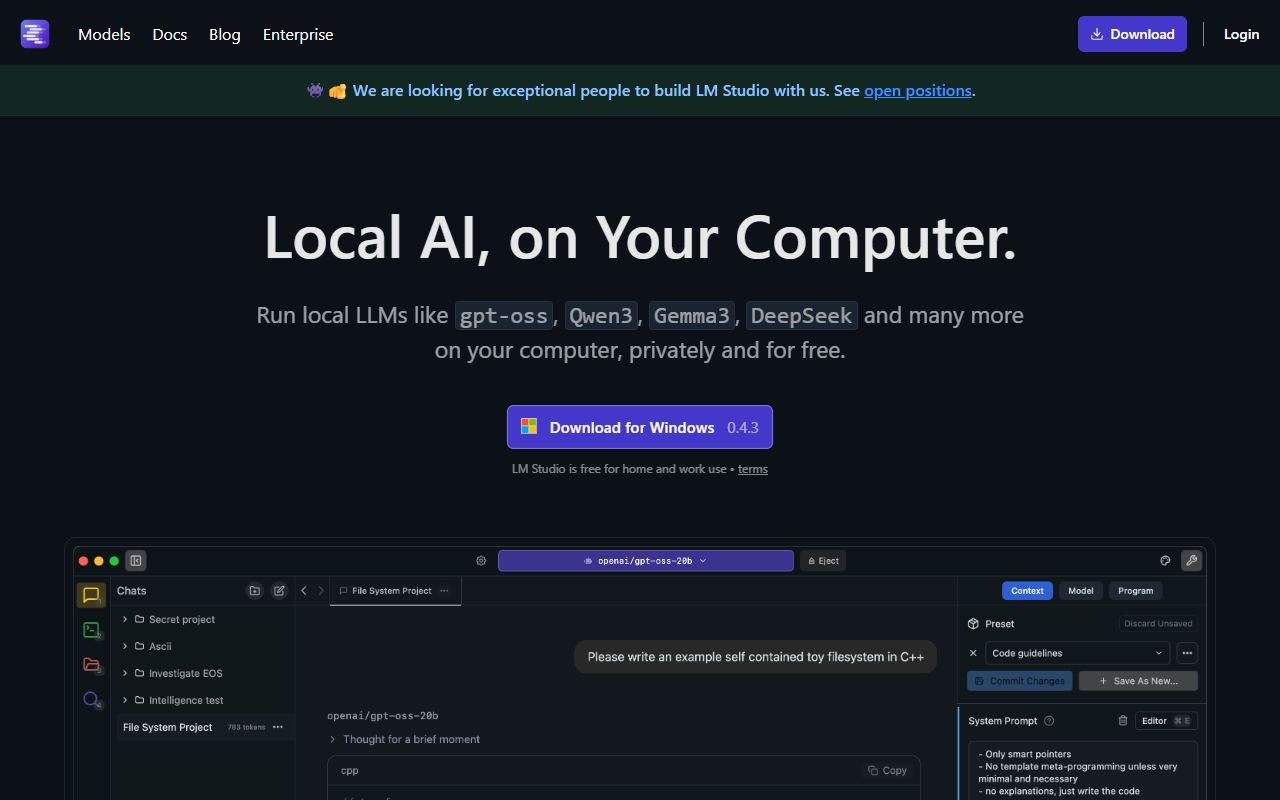Open My Models via the red folder icon

pyautogui.click(x=91, y=664)
